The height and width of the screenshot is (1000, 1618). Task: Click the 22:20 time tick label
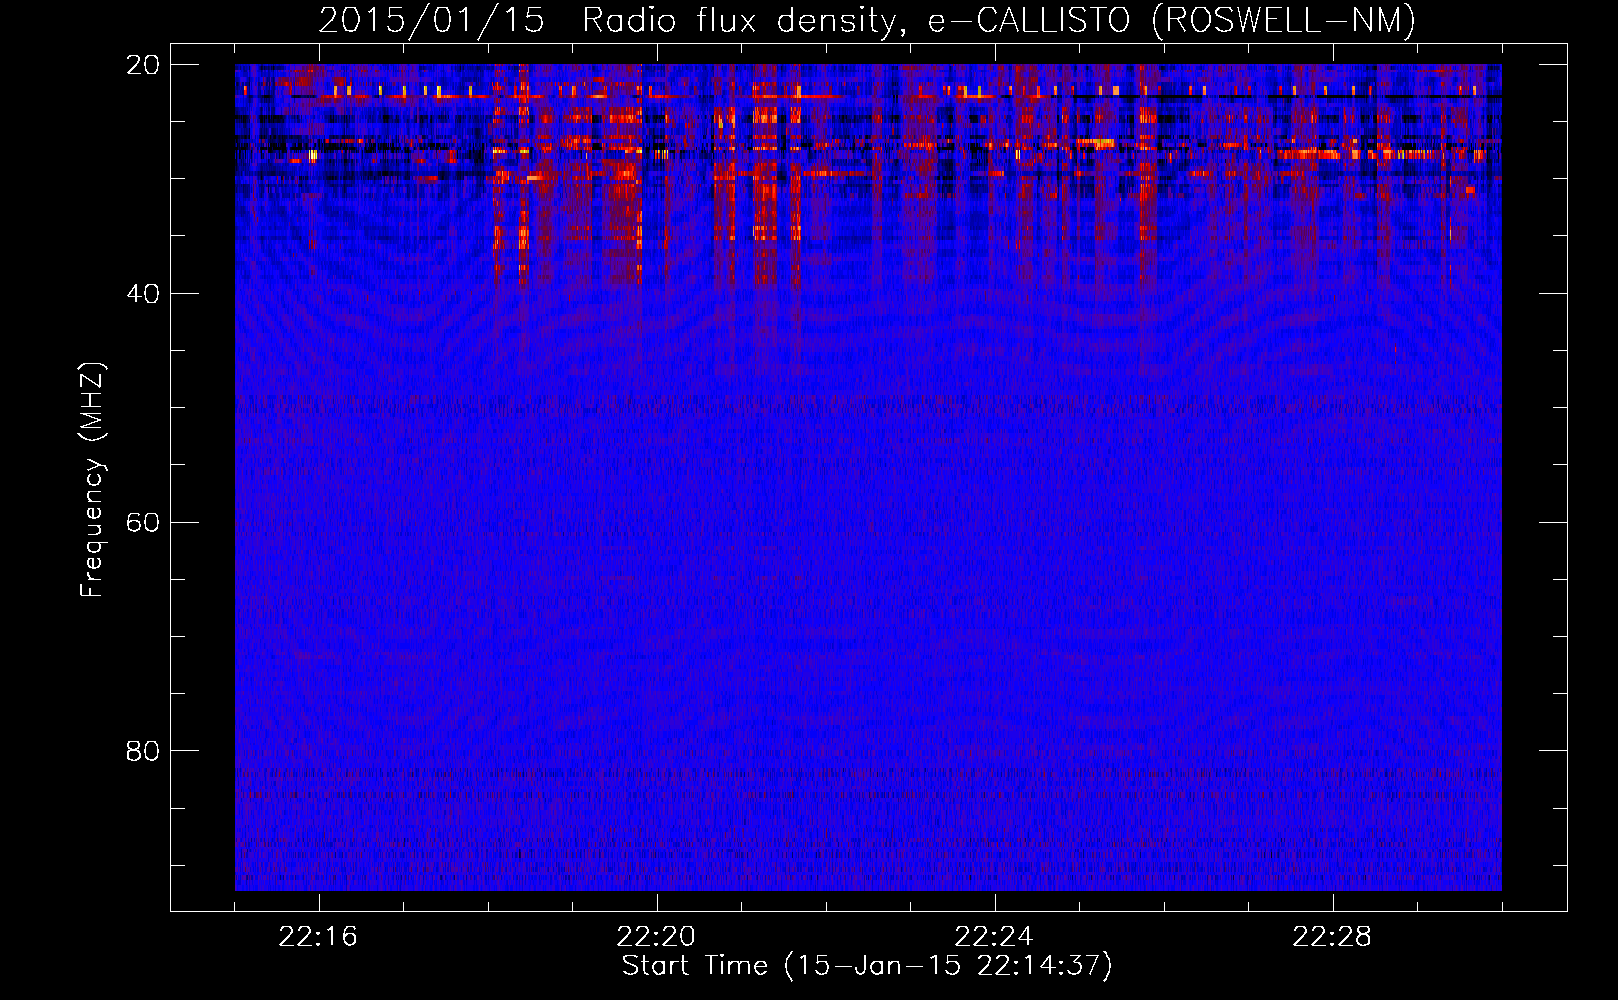coord(656,937)
